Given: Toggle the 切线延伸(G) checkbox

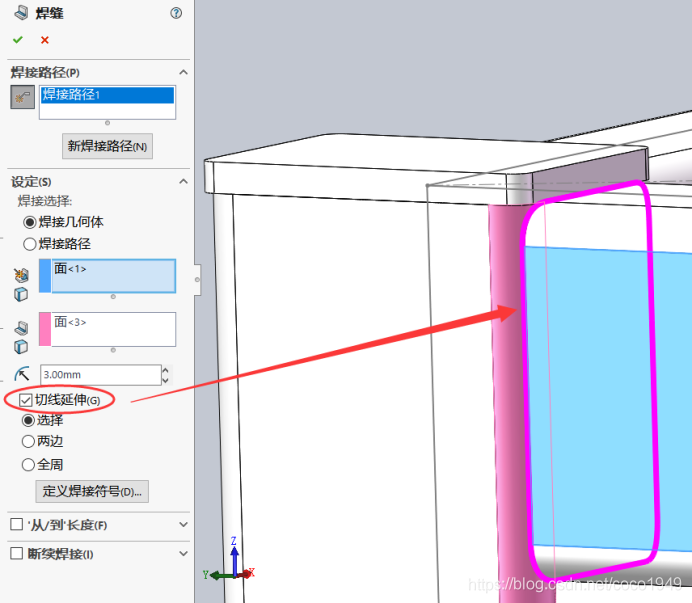Looking at the screenshot, I should (26, 400).
